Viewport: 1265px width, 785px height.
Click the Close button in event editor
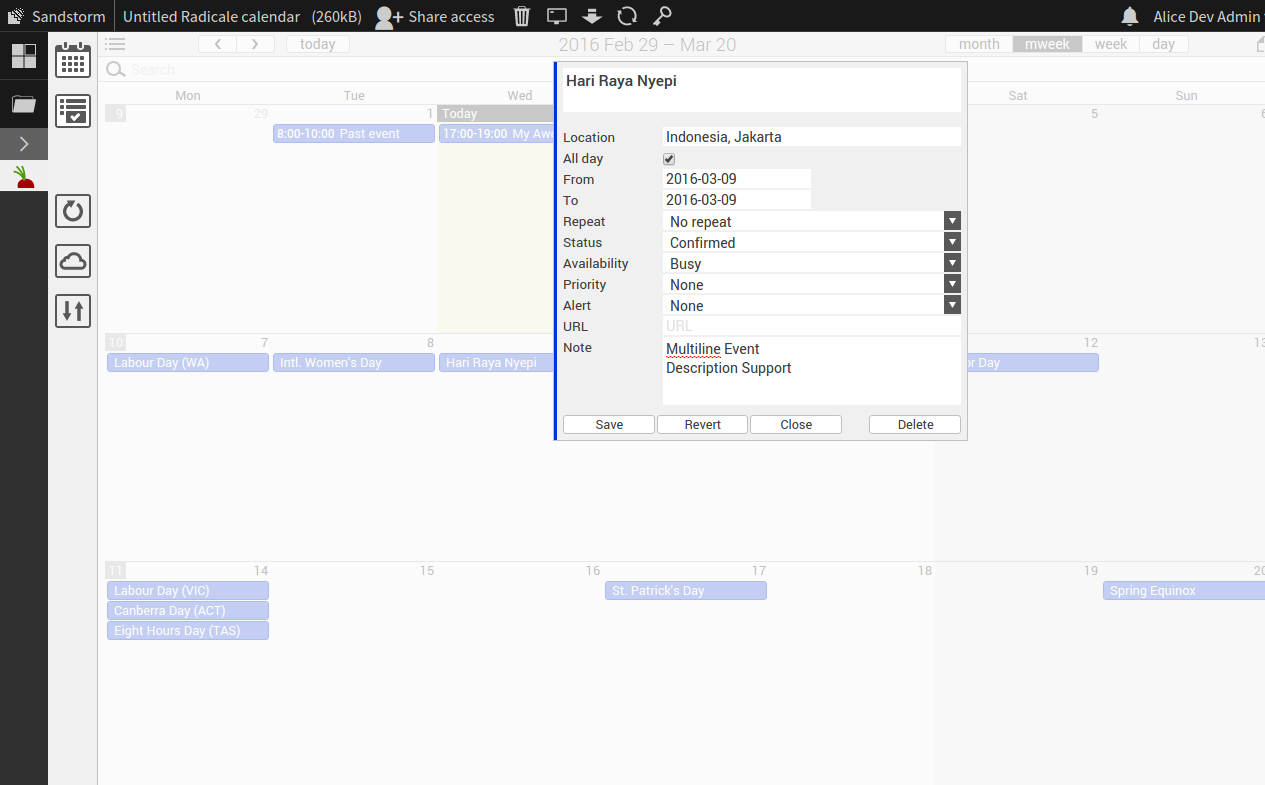coord(796,425)
